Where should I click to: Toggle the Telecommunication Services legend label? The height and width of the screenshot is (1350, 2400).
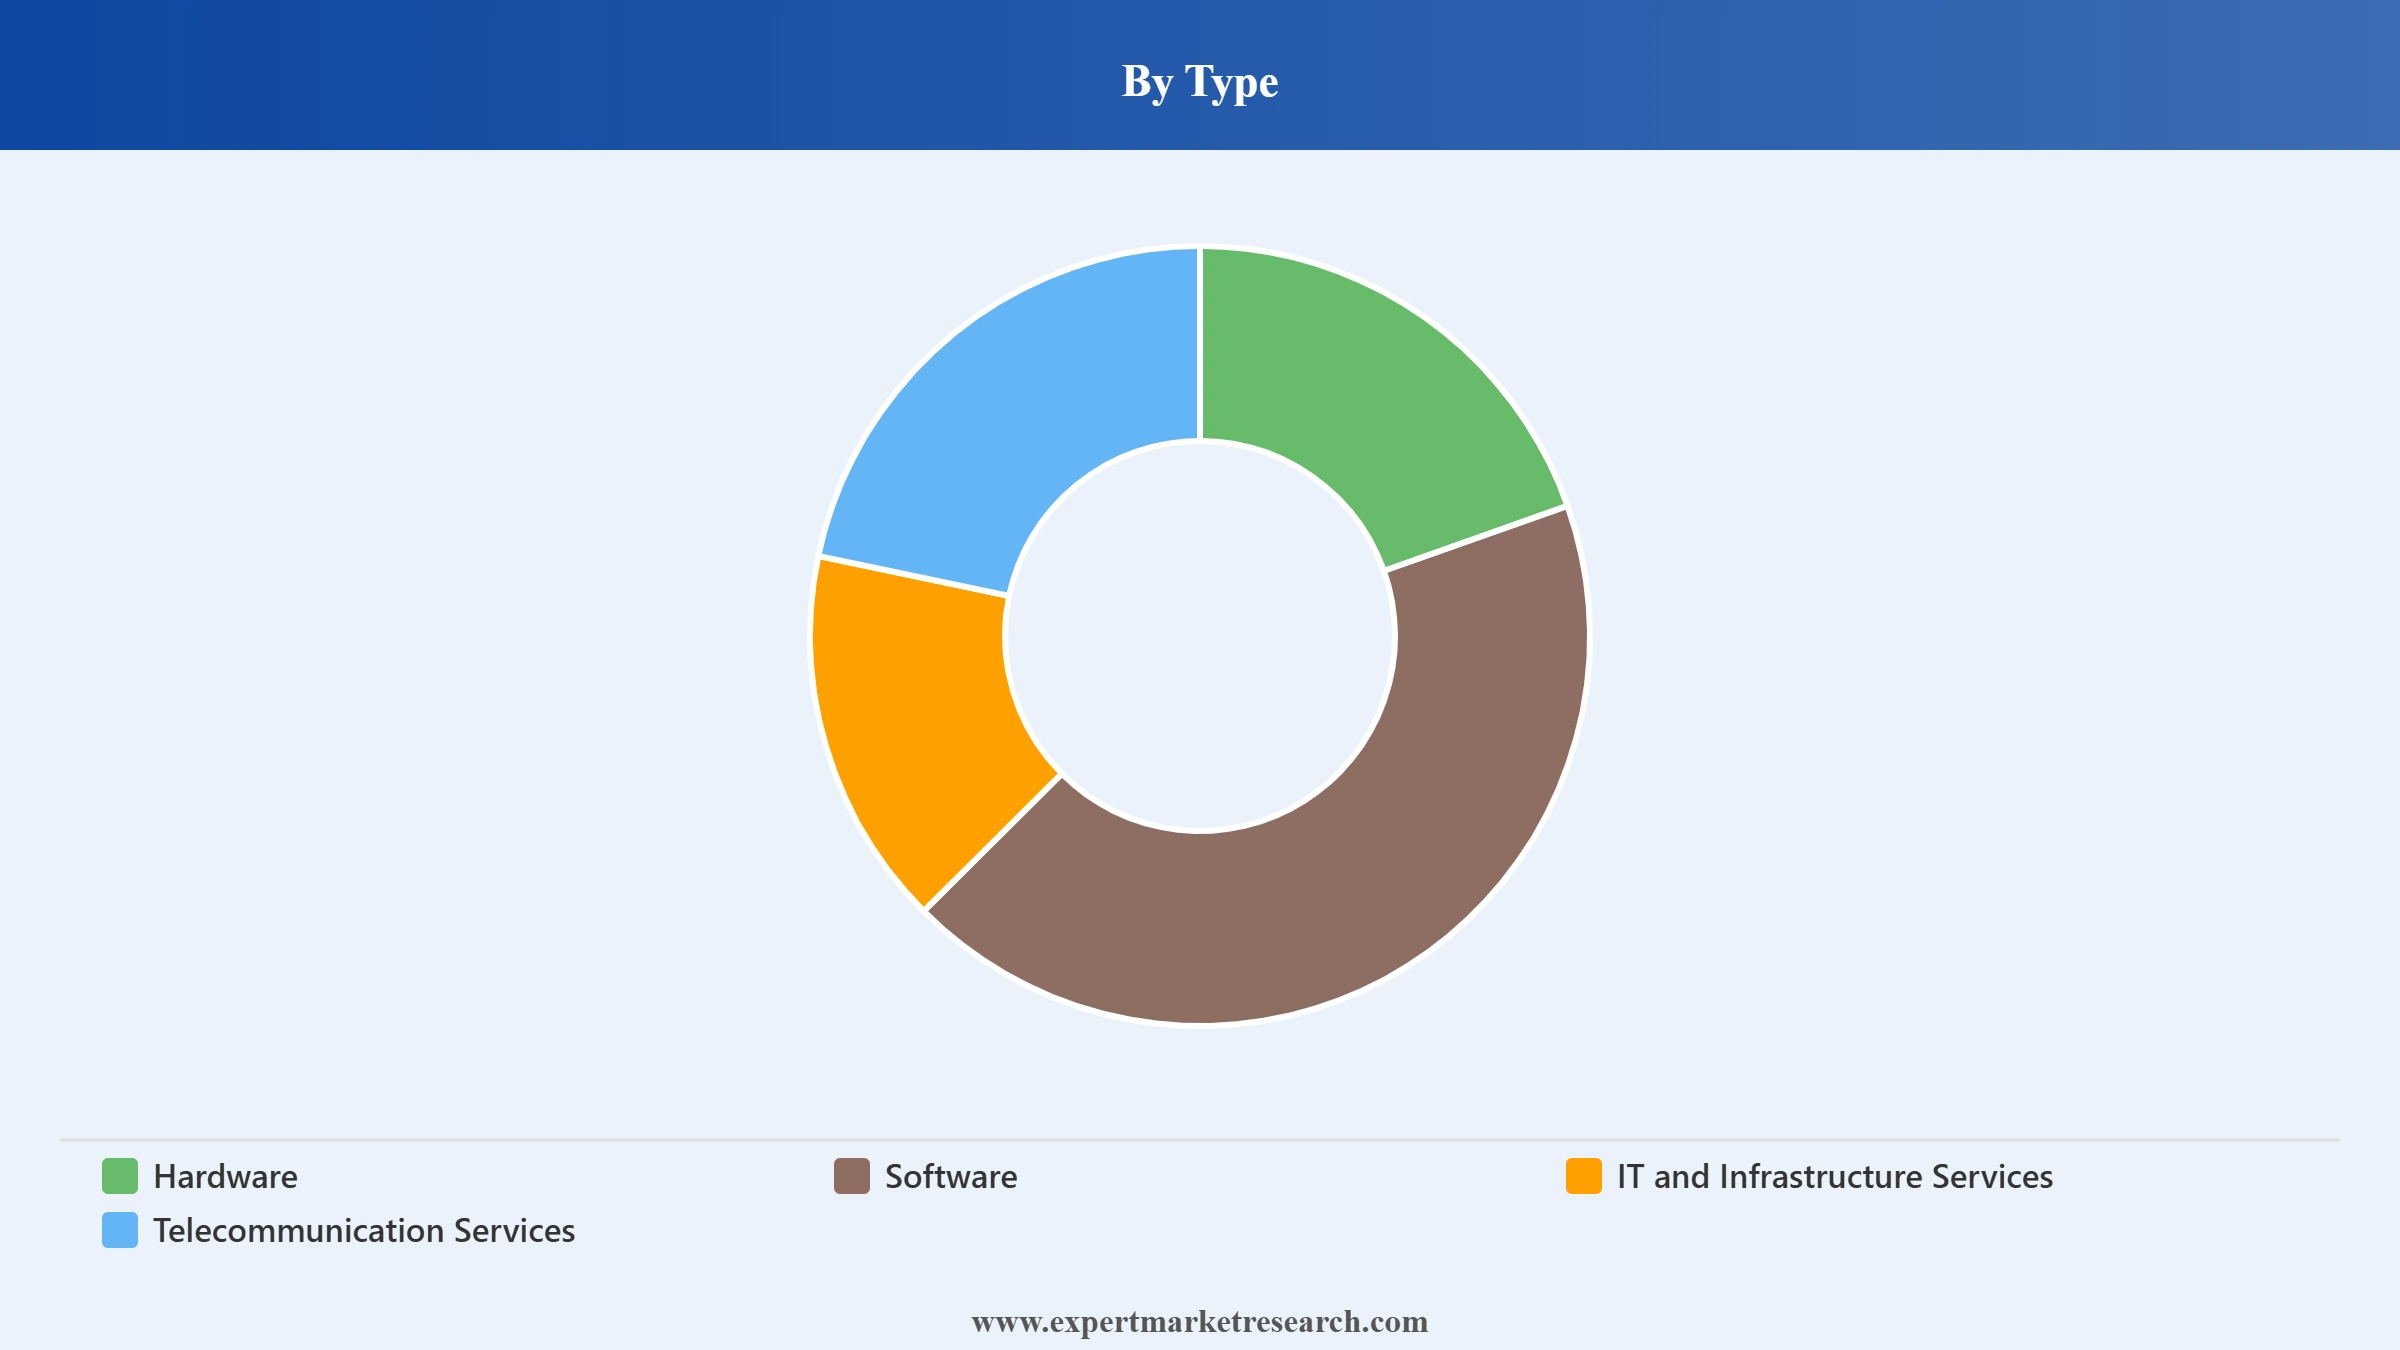[364, 1231]
